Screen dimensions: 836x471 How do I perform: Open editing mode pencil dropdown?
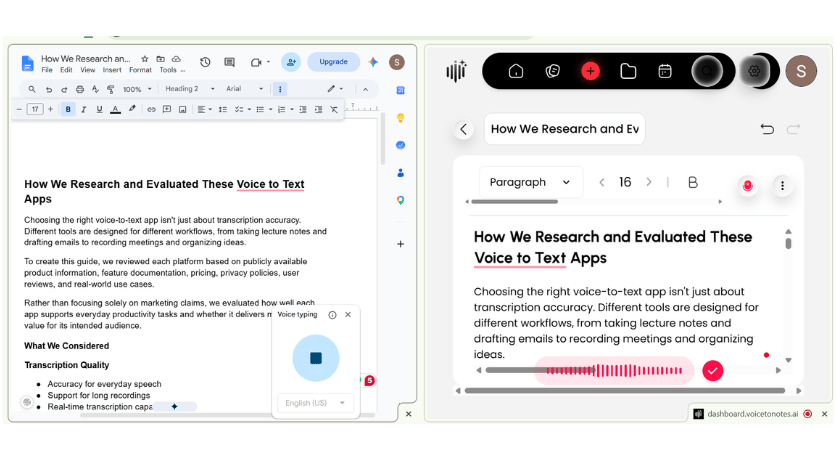(x=335, y=89)
